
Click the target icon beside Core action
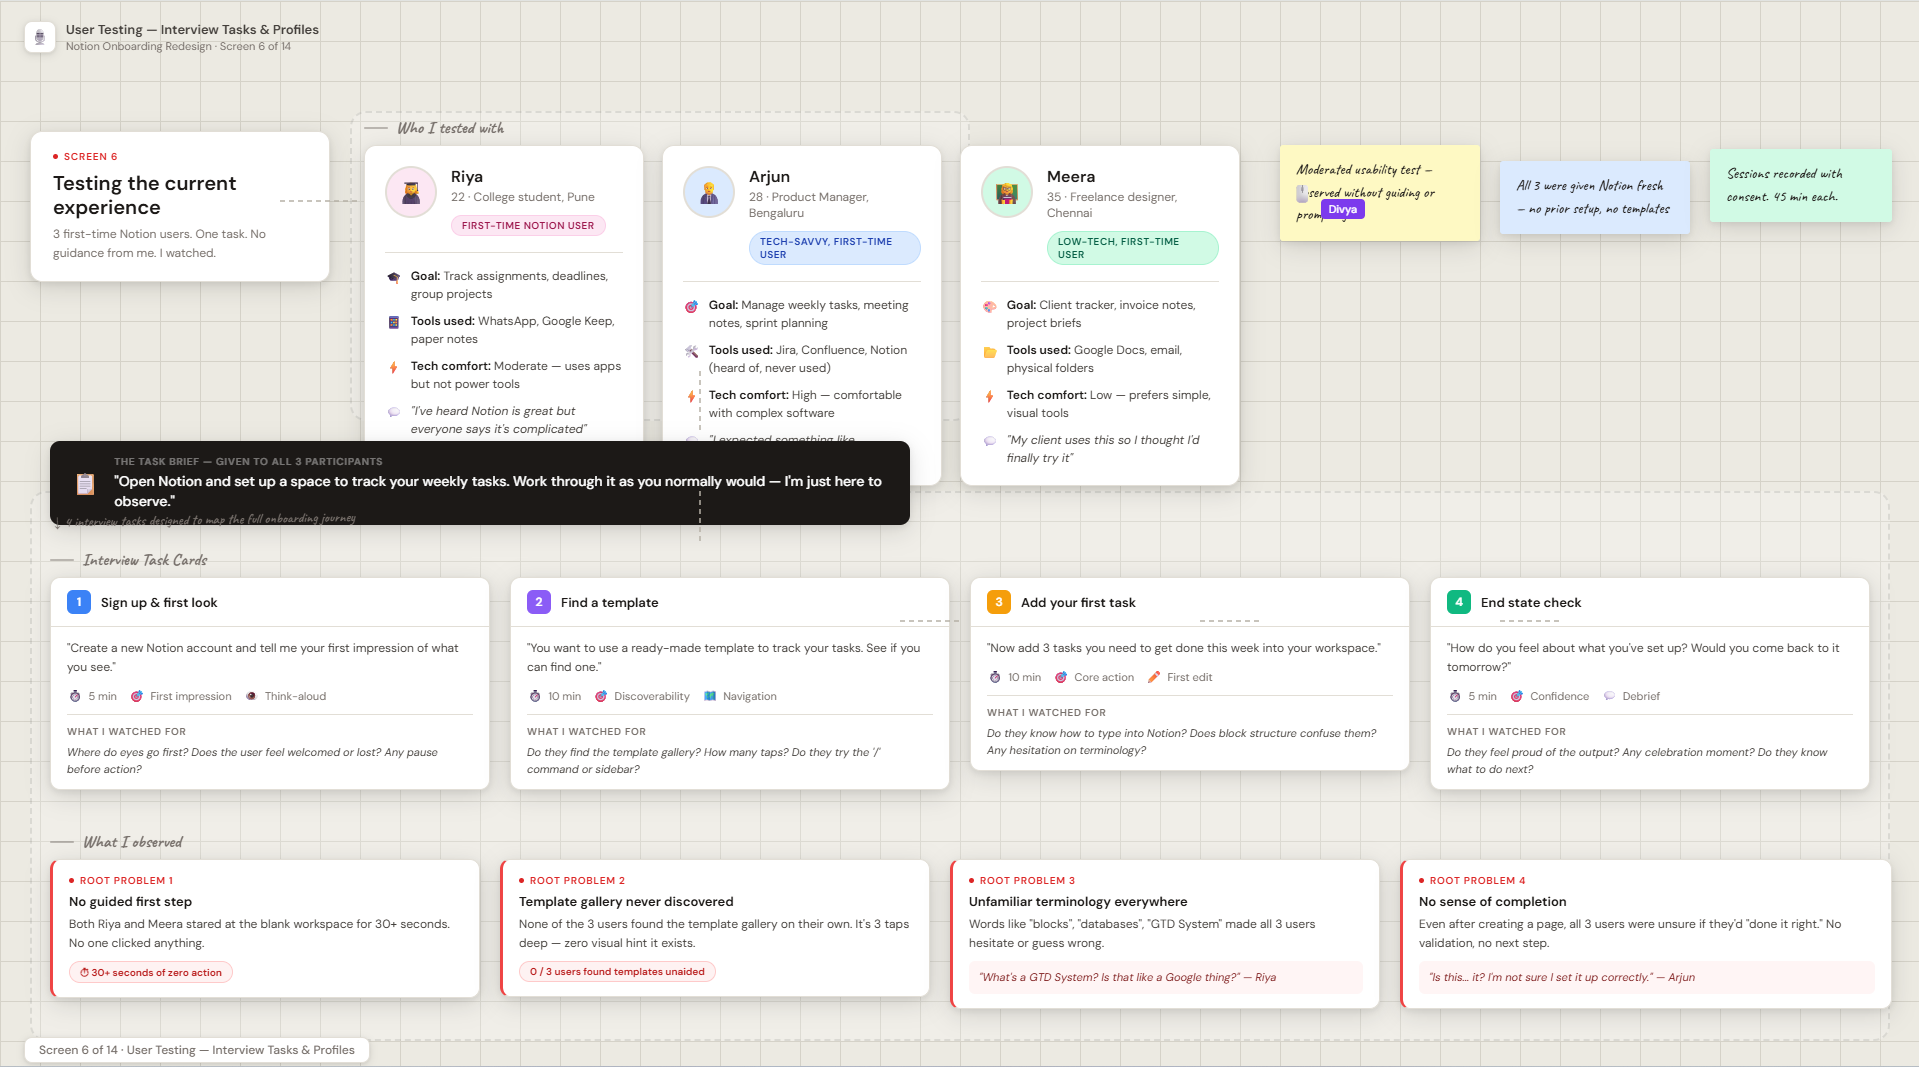click(1061, 677)
